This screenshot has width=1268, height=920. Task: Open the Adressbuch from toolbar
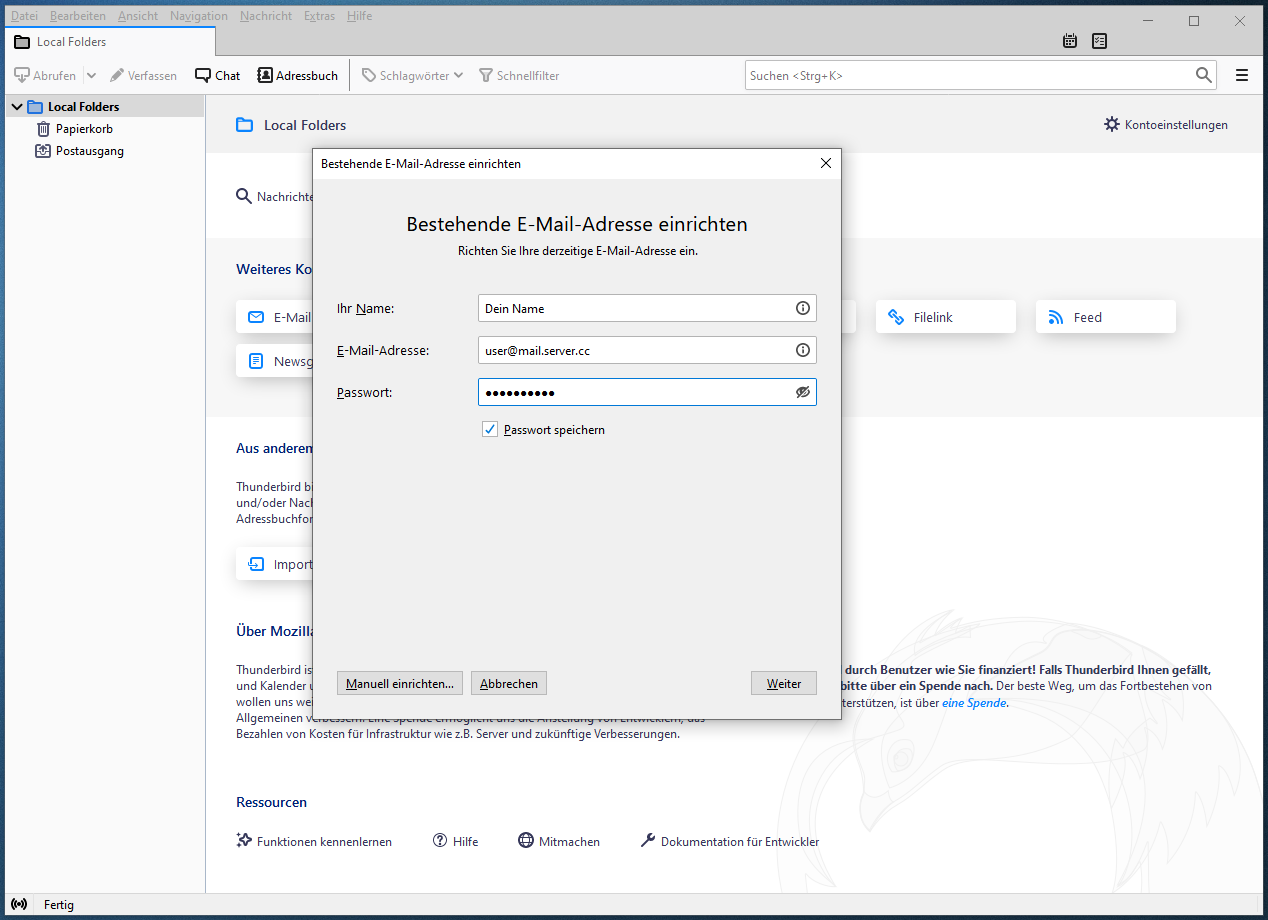tap(297, 75)
